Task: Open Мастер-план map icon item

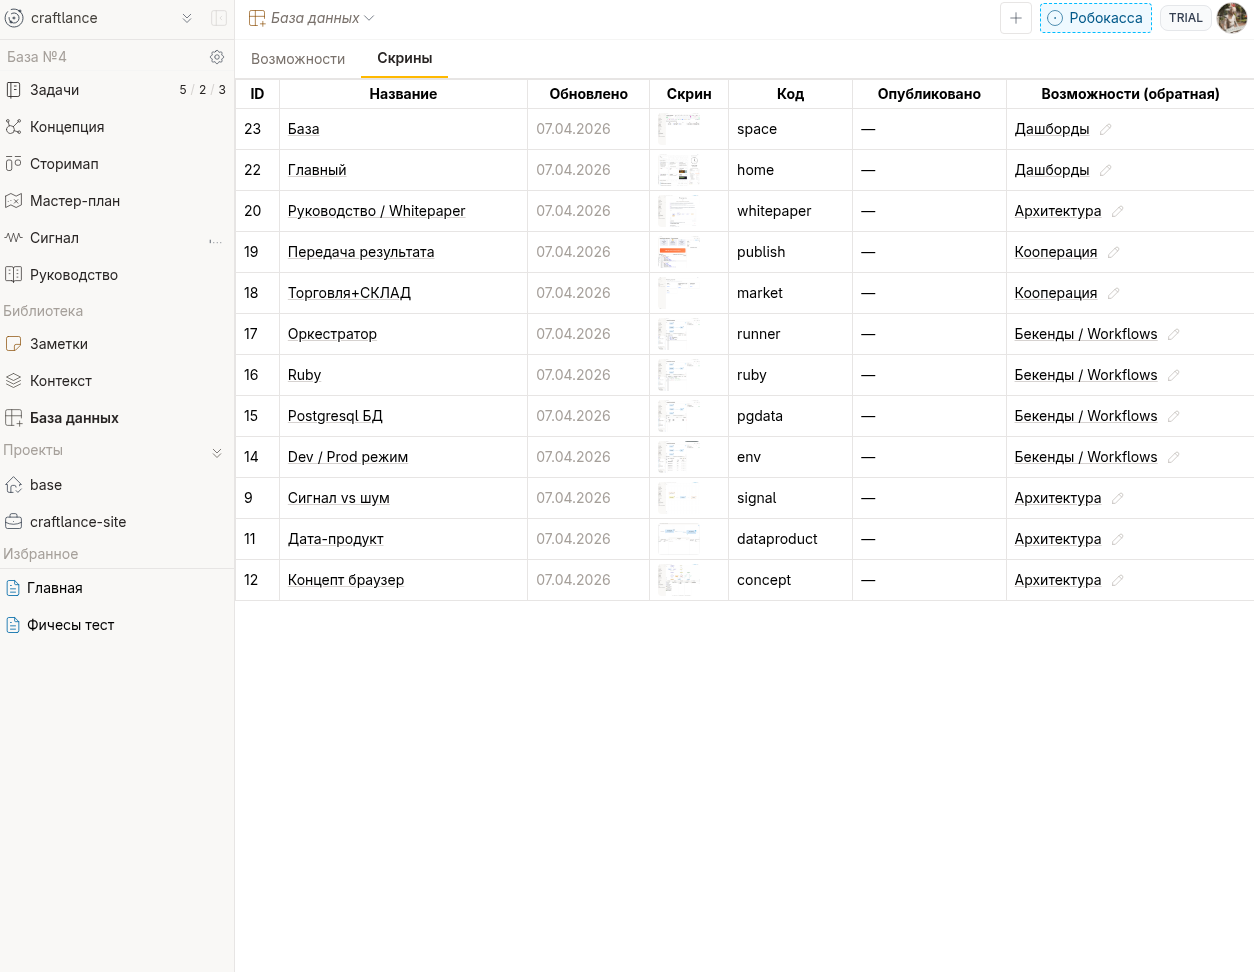Action: (14, 201)
